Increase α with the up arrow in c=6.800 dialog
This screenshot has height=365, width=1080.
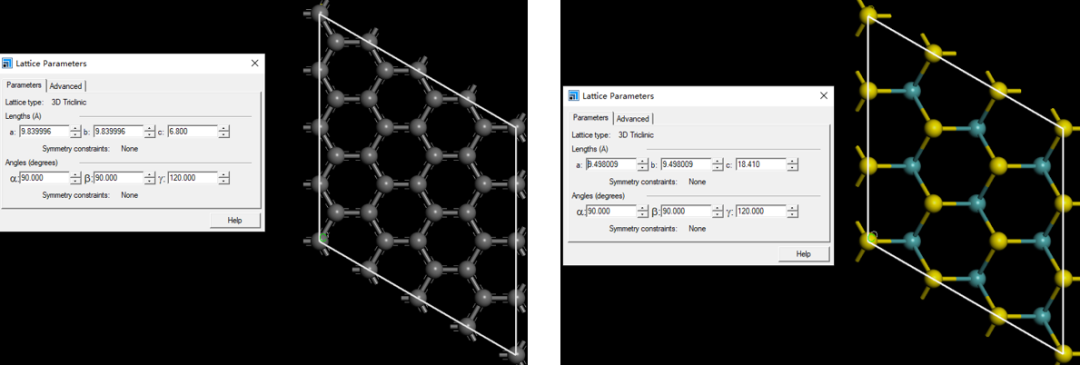76,175
